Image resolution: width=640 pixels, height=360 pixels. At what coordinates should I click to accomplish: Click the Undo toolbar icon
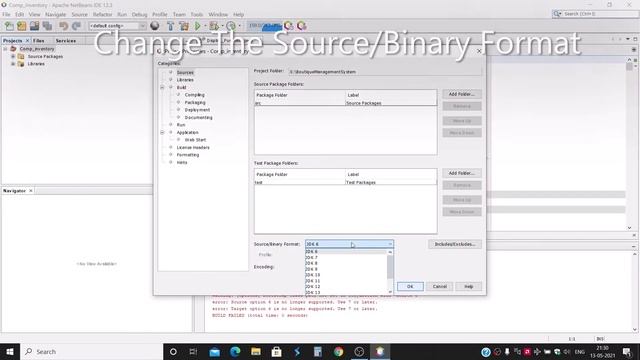[x=63, y=26]
